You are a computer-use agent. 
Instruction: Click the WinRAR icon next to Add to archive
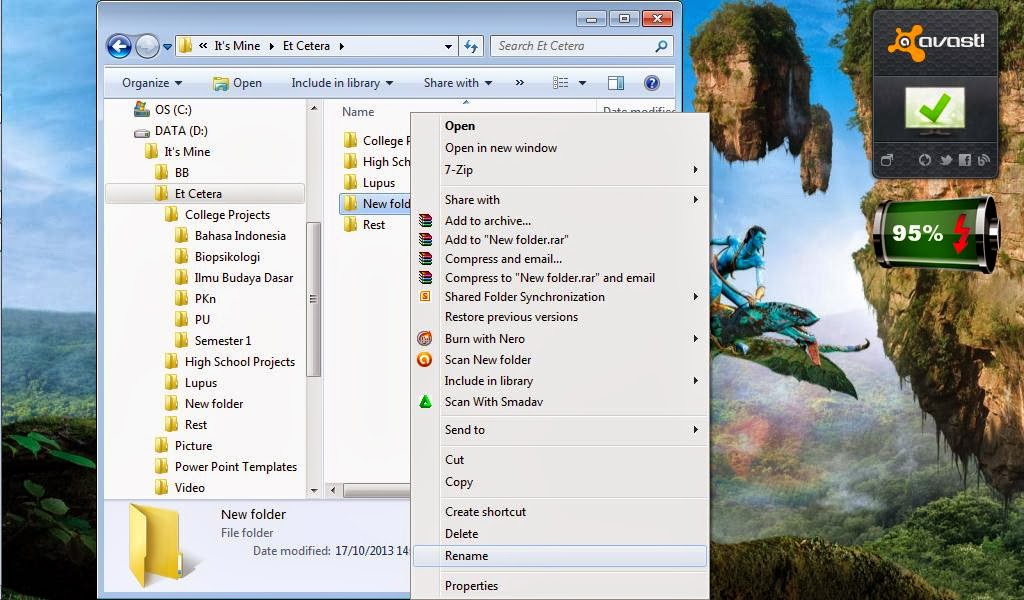tap(425, 221)
